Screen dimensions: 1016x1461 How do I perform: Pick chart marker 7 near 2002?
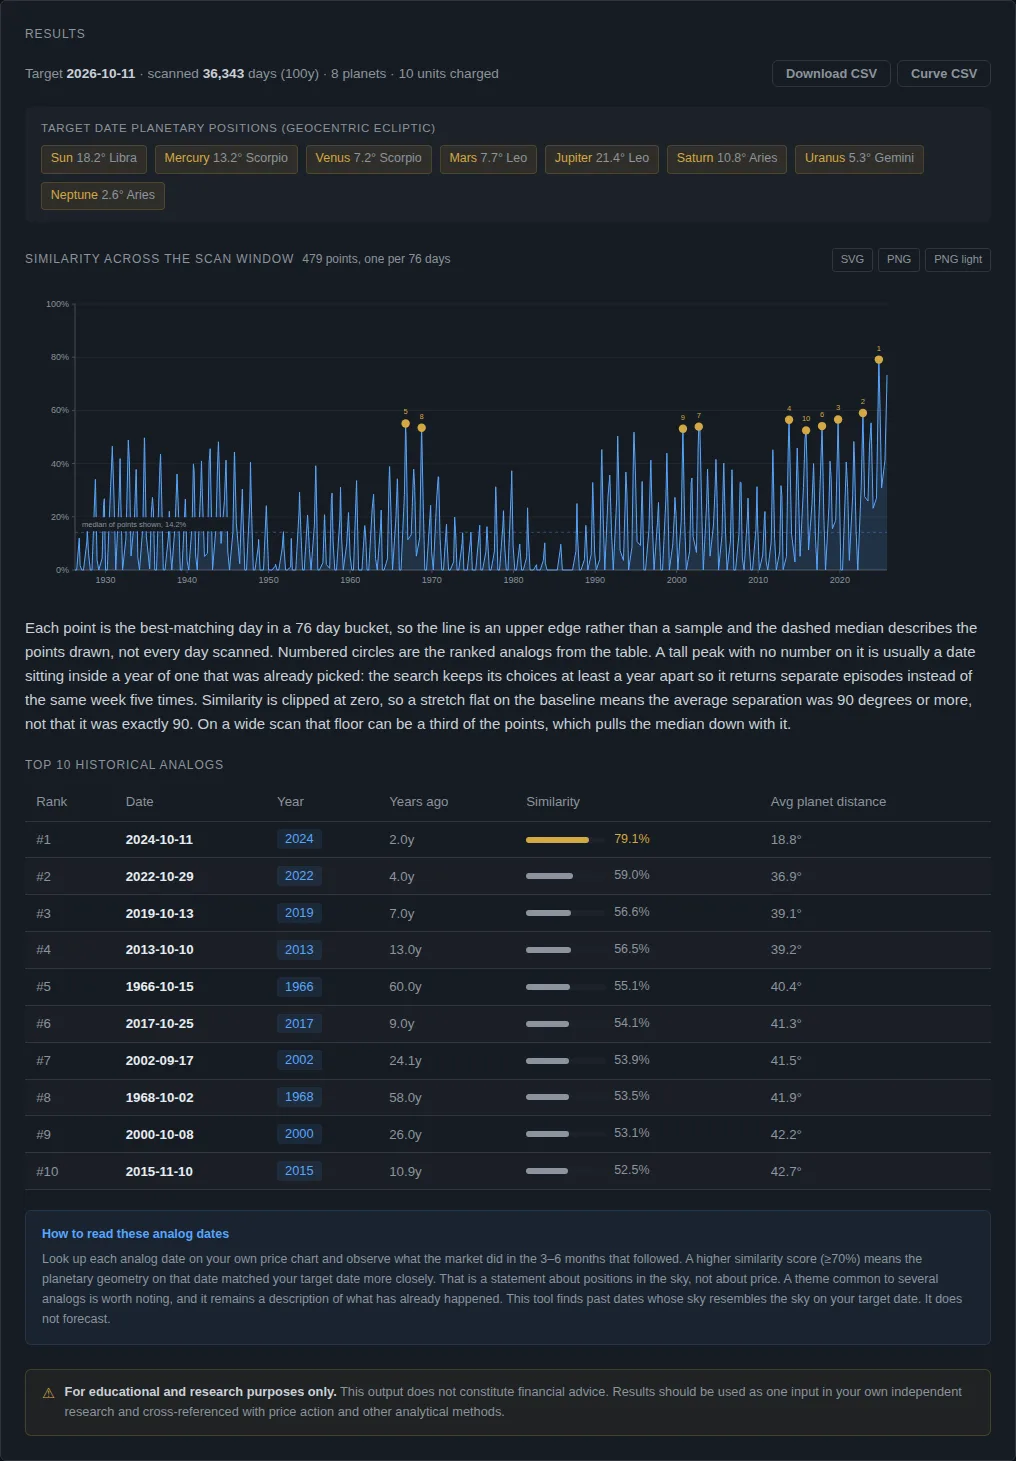[x=699, y=427]
